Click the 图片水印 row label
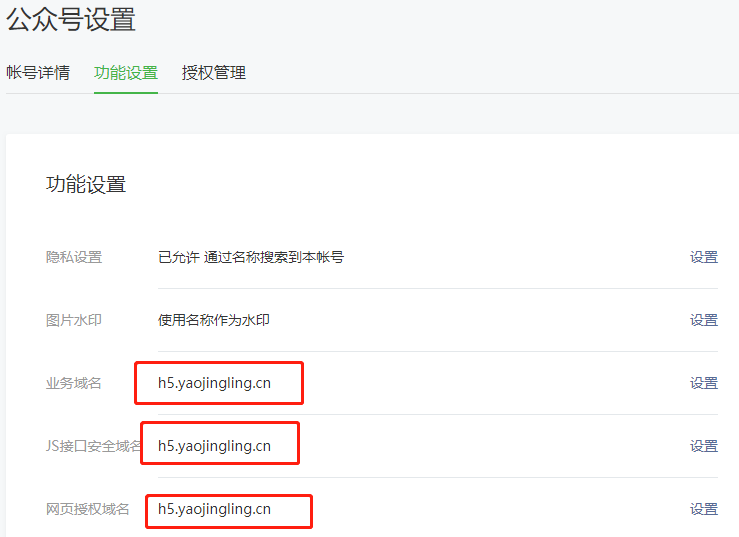This screenshot has width=739, height=537. coord(74,320)
